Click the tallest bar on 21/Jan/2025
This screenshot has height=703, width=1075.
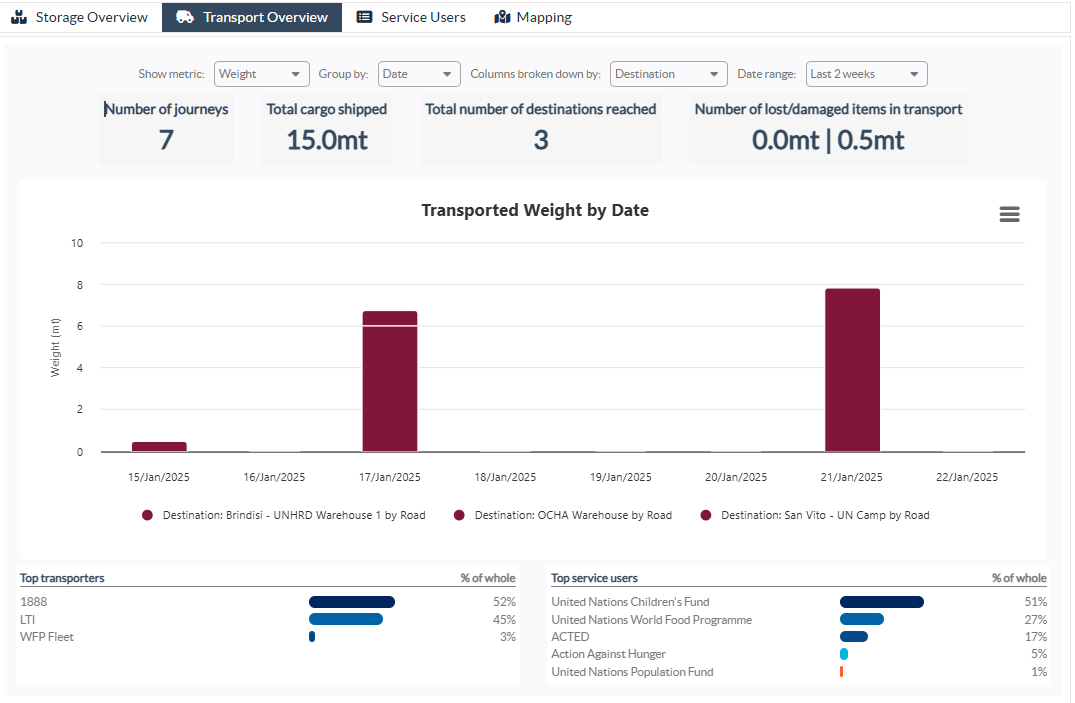tap(851, 368)
